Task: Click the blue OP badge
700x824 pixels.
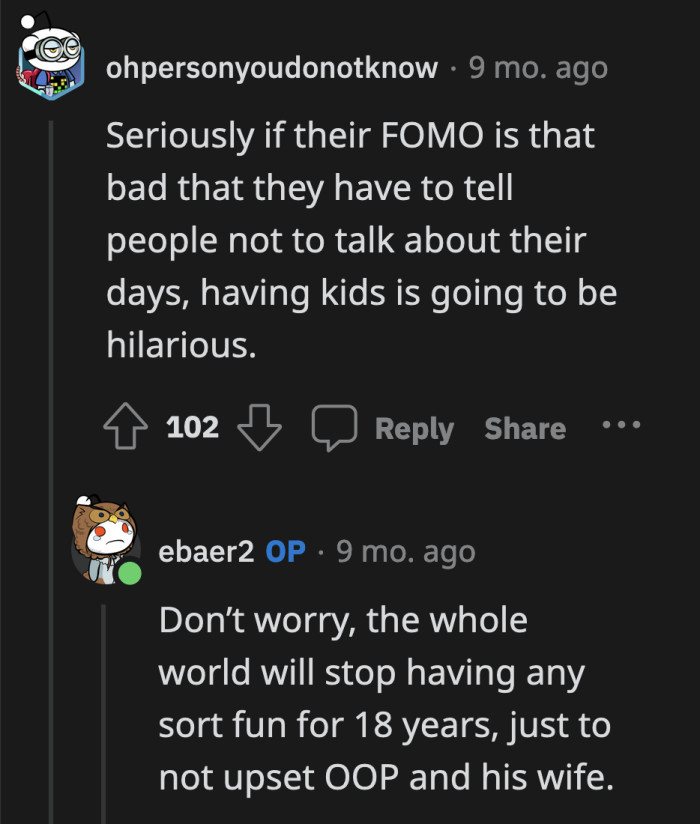Action: [285, 551]
